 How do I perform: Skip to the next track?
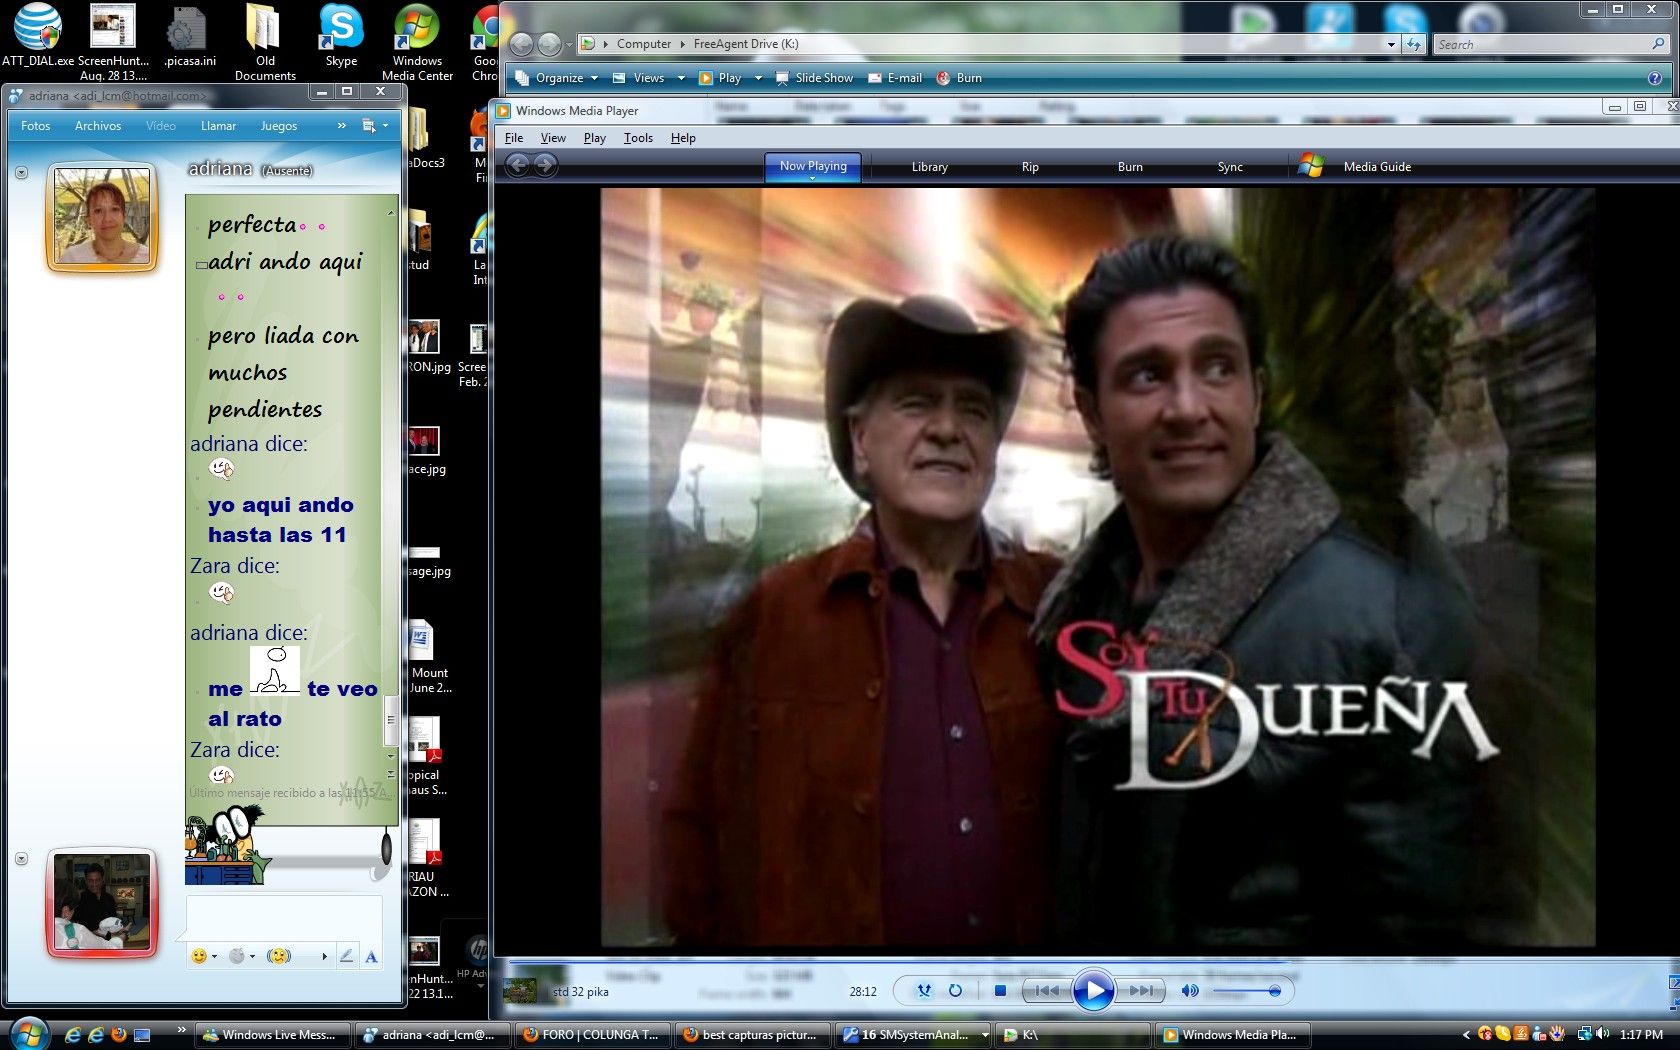coord(1141,991)
